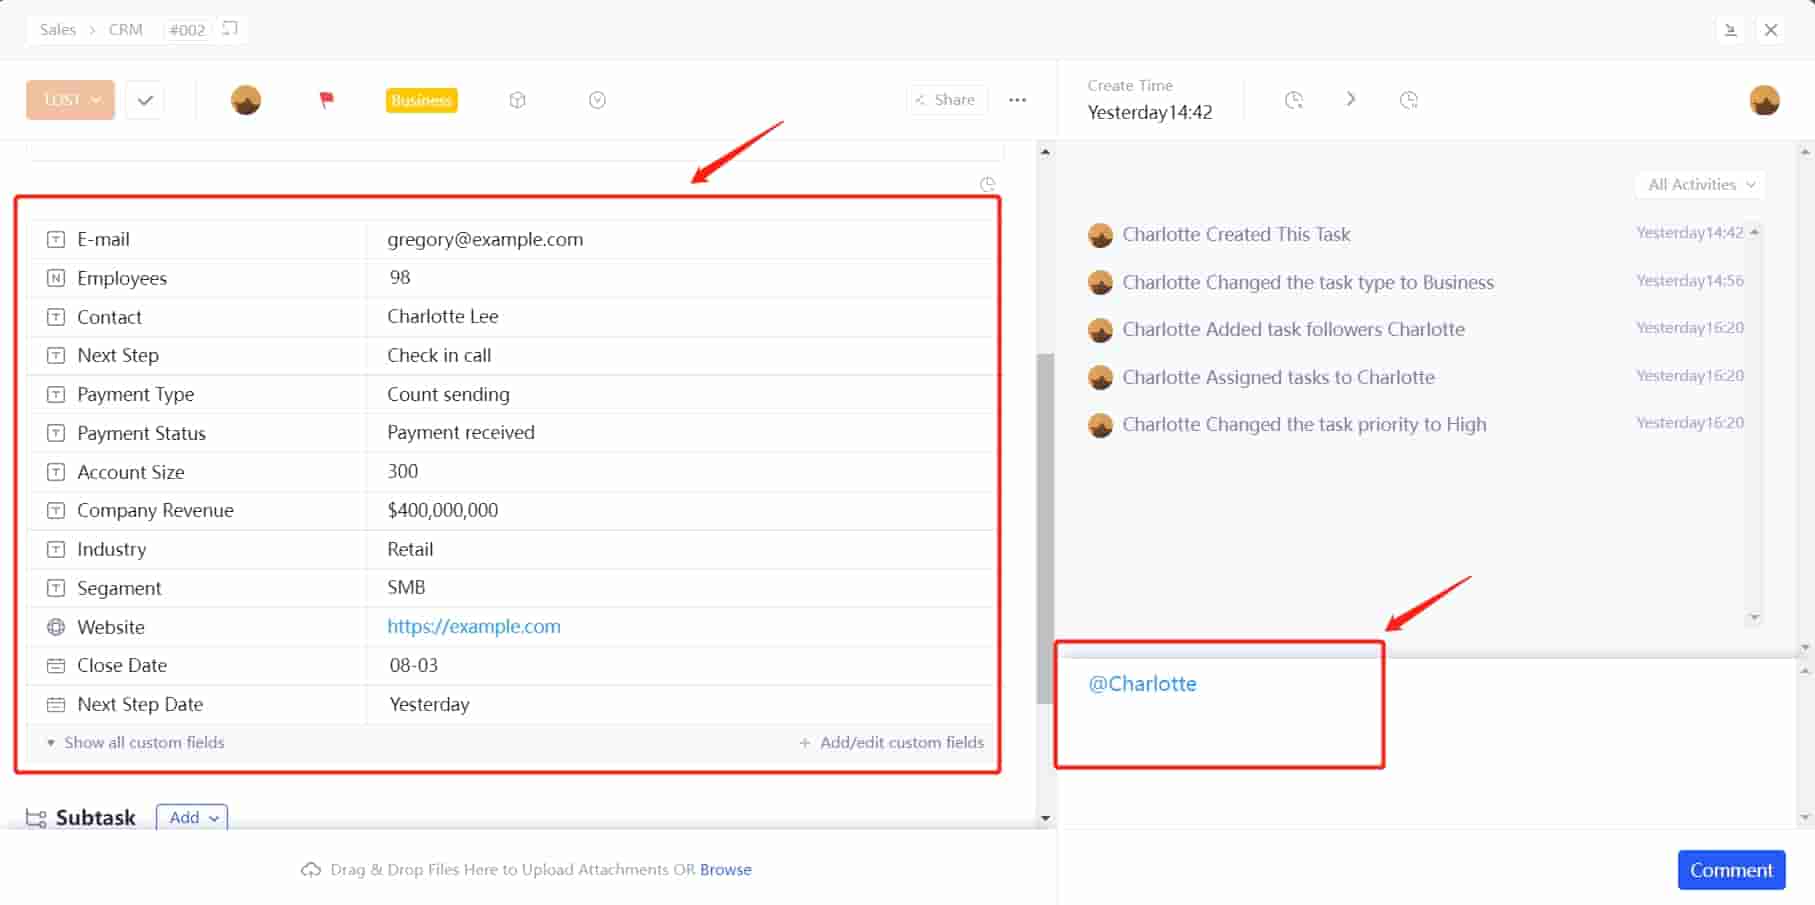Click the Website globe icon
1815x905 pixels.
coord(55,627)
